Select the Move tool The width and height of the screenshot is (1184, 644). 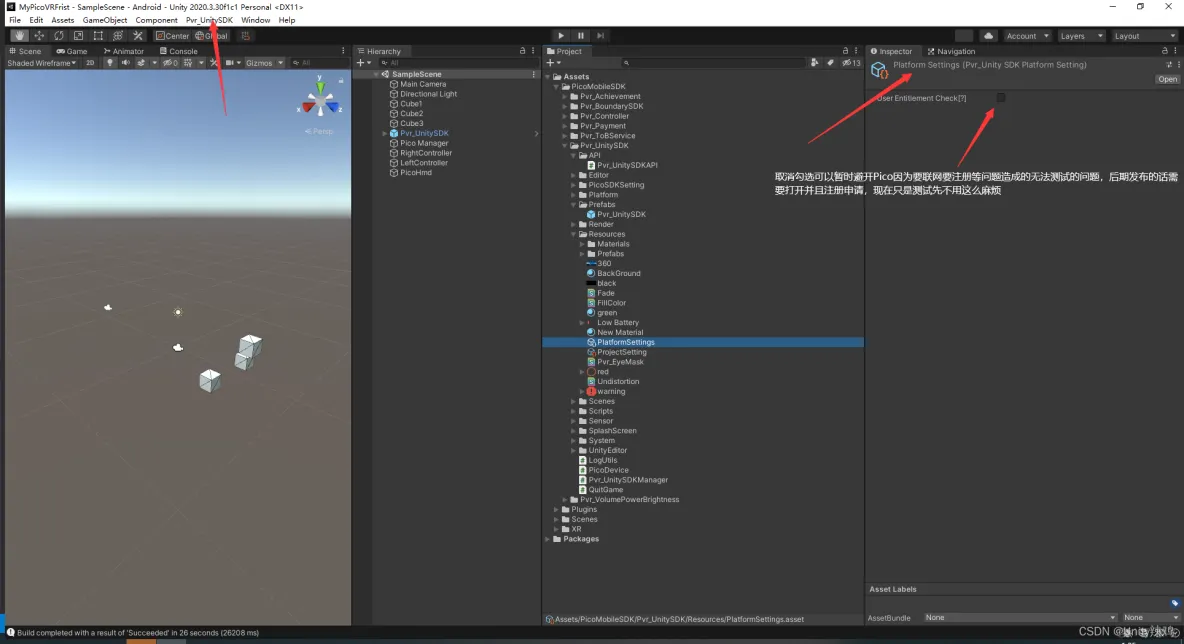39,35
